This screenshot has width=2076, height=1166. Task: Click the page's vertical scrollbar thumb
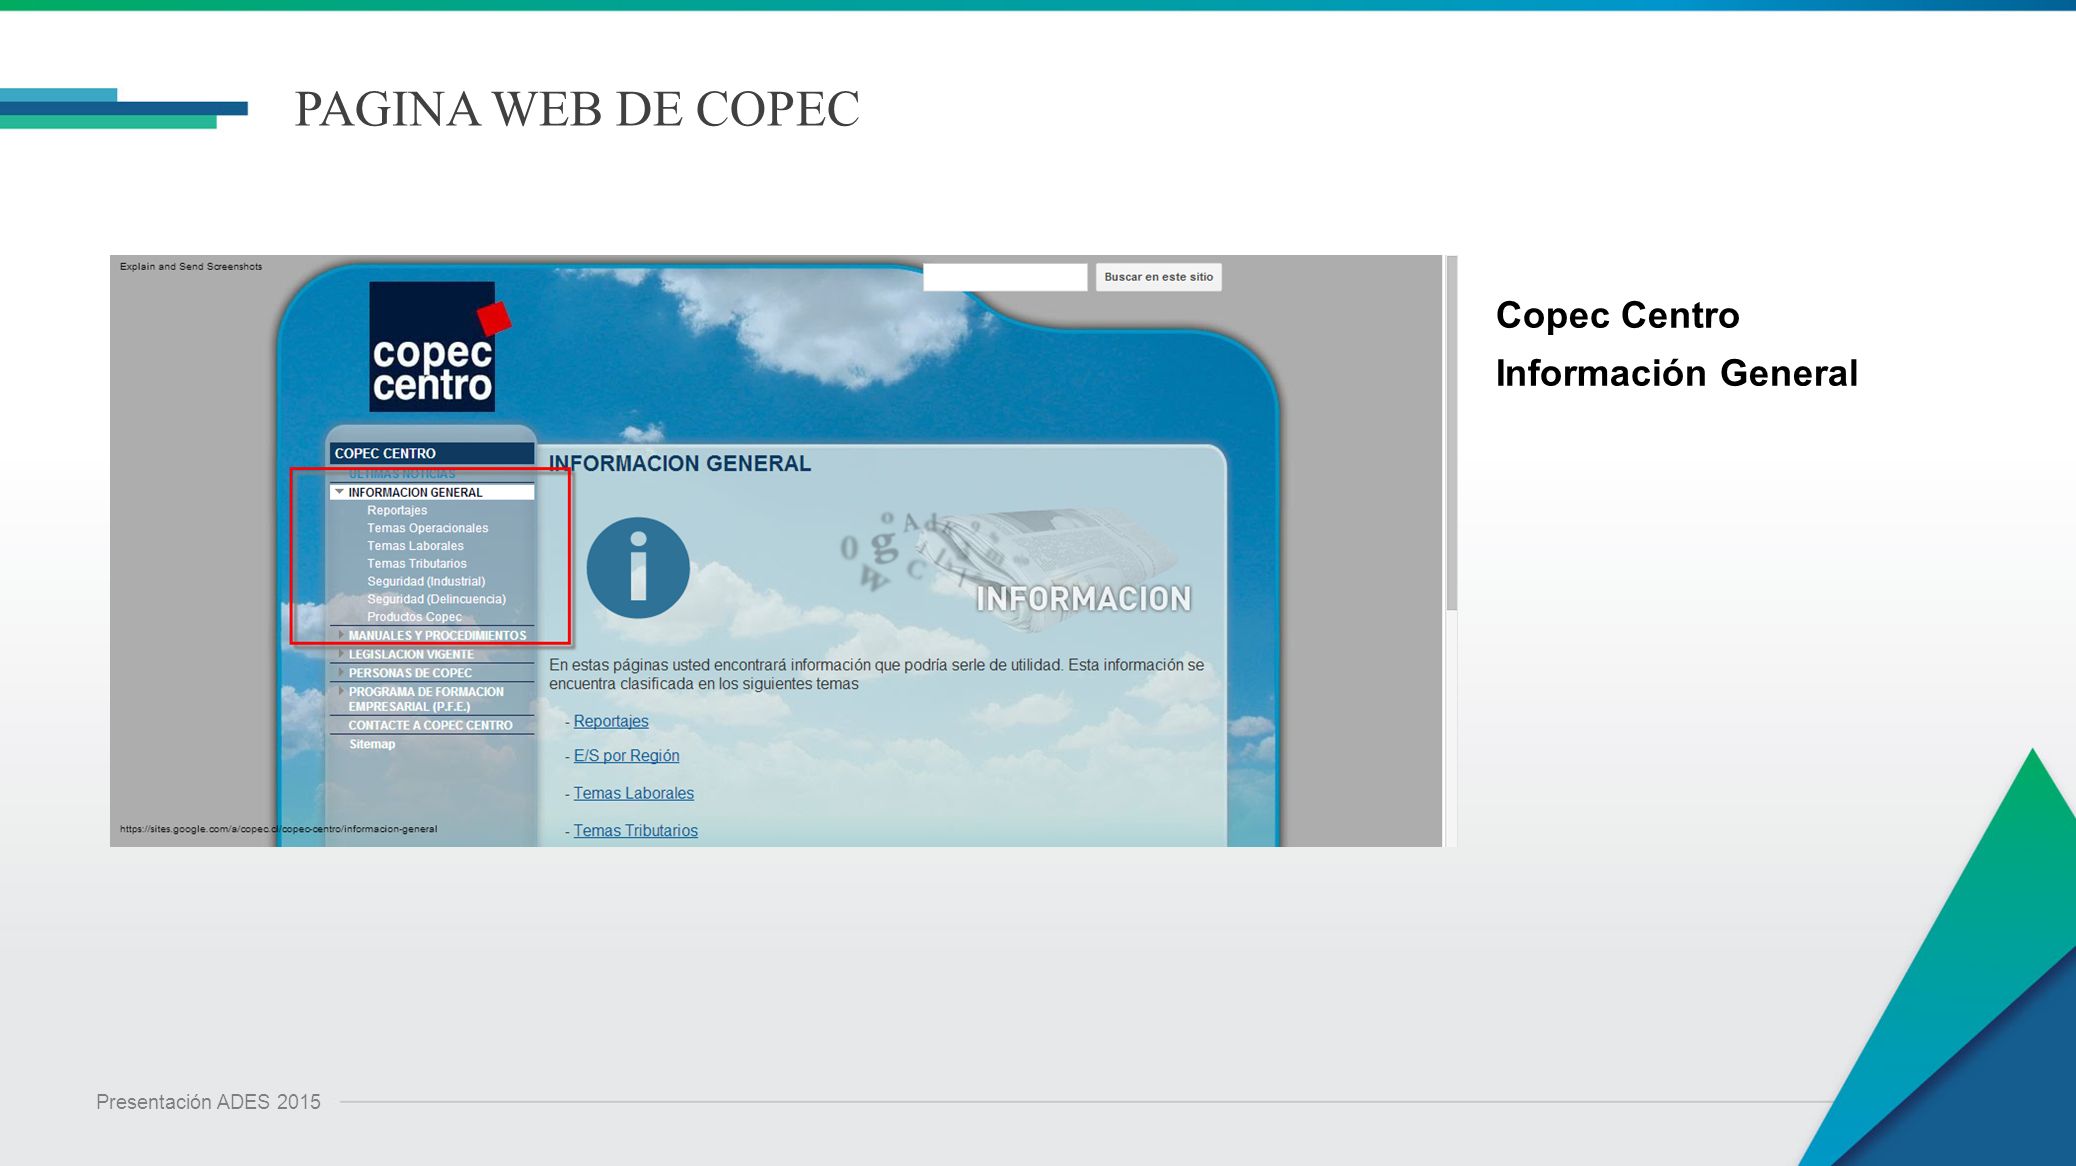click(1451, 433)
